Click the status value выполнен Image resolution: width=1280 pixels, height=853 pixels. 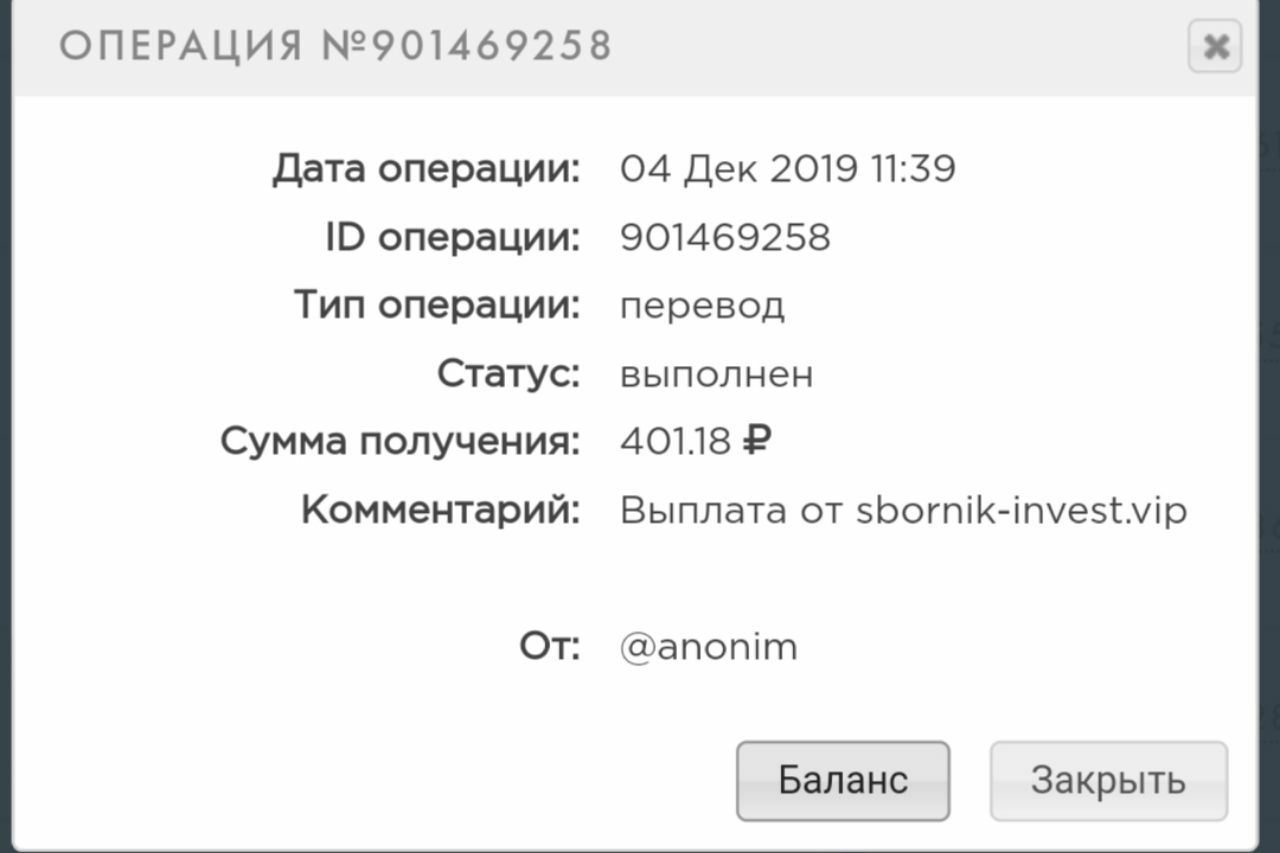tap(716, 374)
